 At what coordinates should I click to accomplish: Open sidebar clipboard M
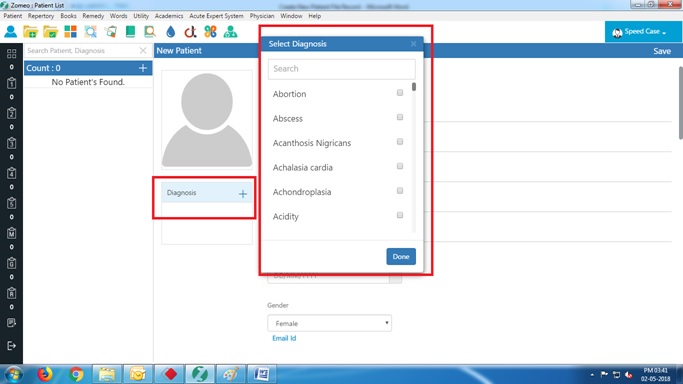(x=11, y=233)
